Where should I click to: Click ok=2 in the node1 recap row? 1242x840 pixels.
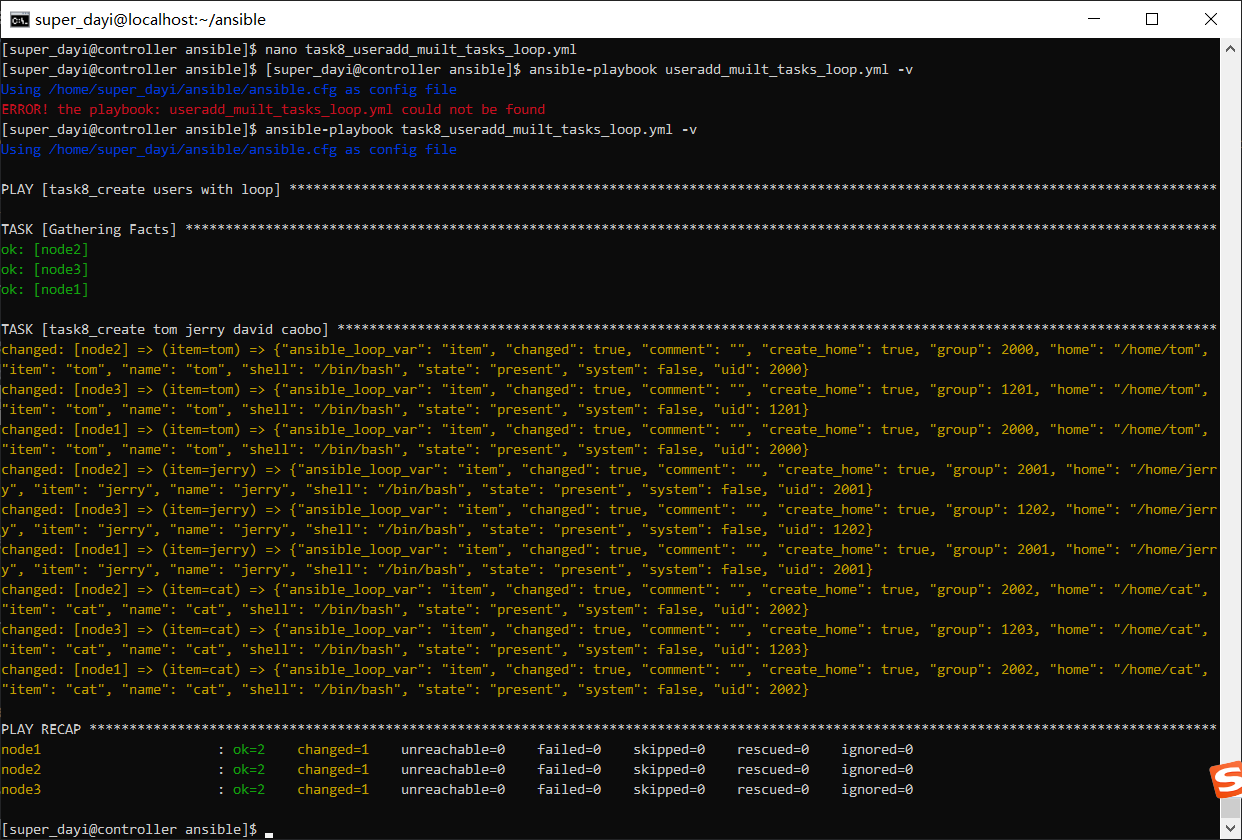pyautogui.click(x=249, y=749)
